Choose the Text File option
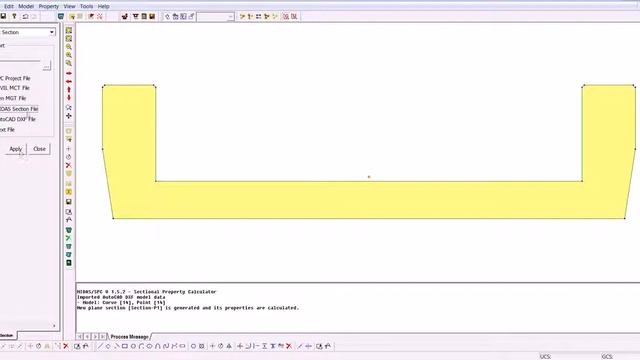 tap(7, 129)
